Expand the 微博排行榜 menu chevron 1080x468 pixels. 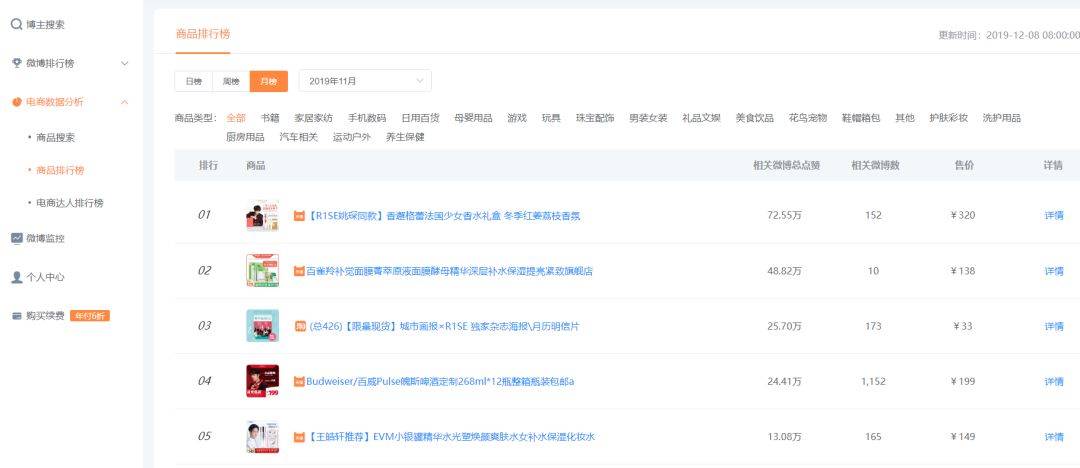(125, 63)
